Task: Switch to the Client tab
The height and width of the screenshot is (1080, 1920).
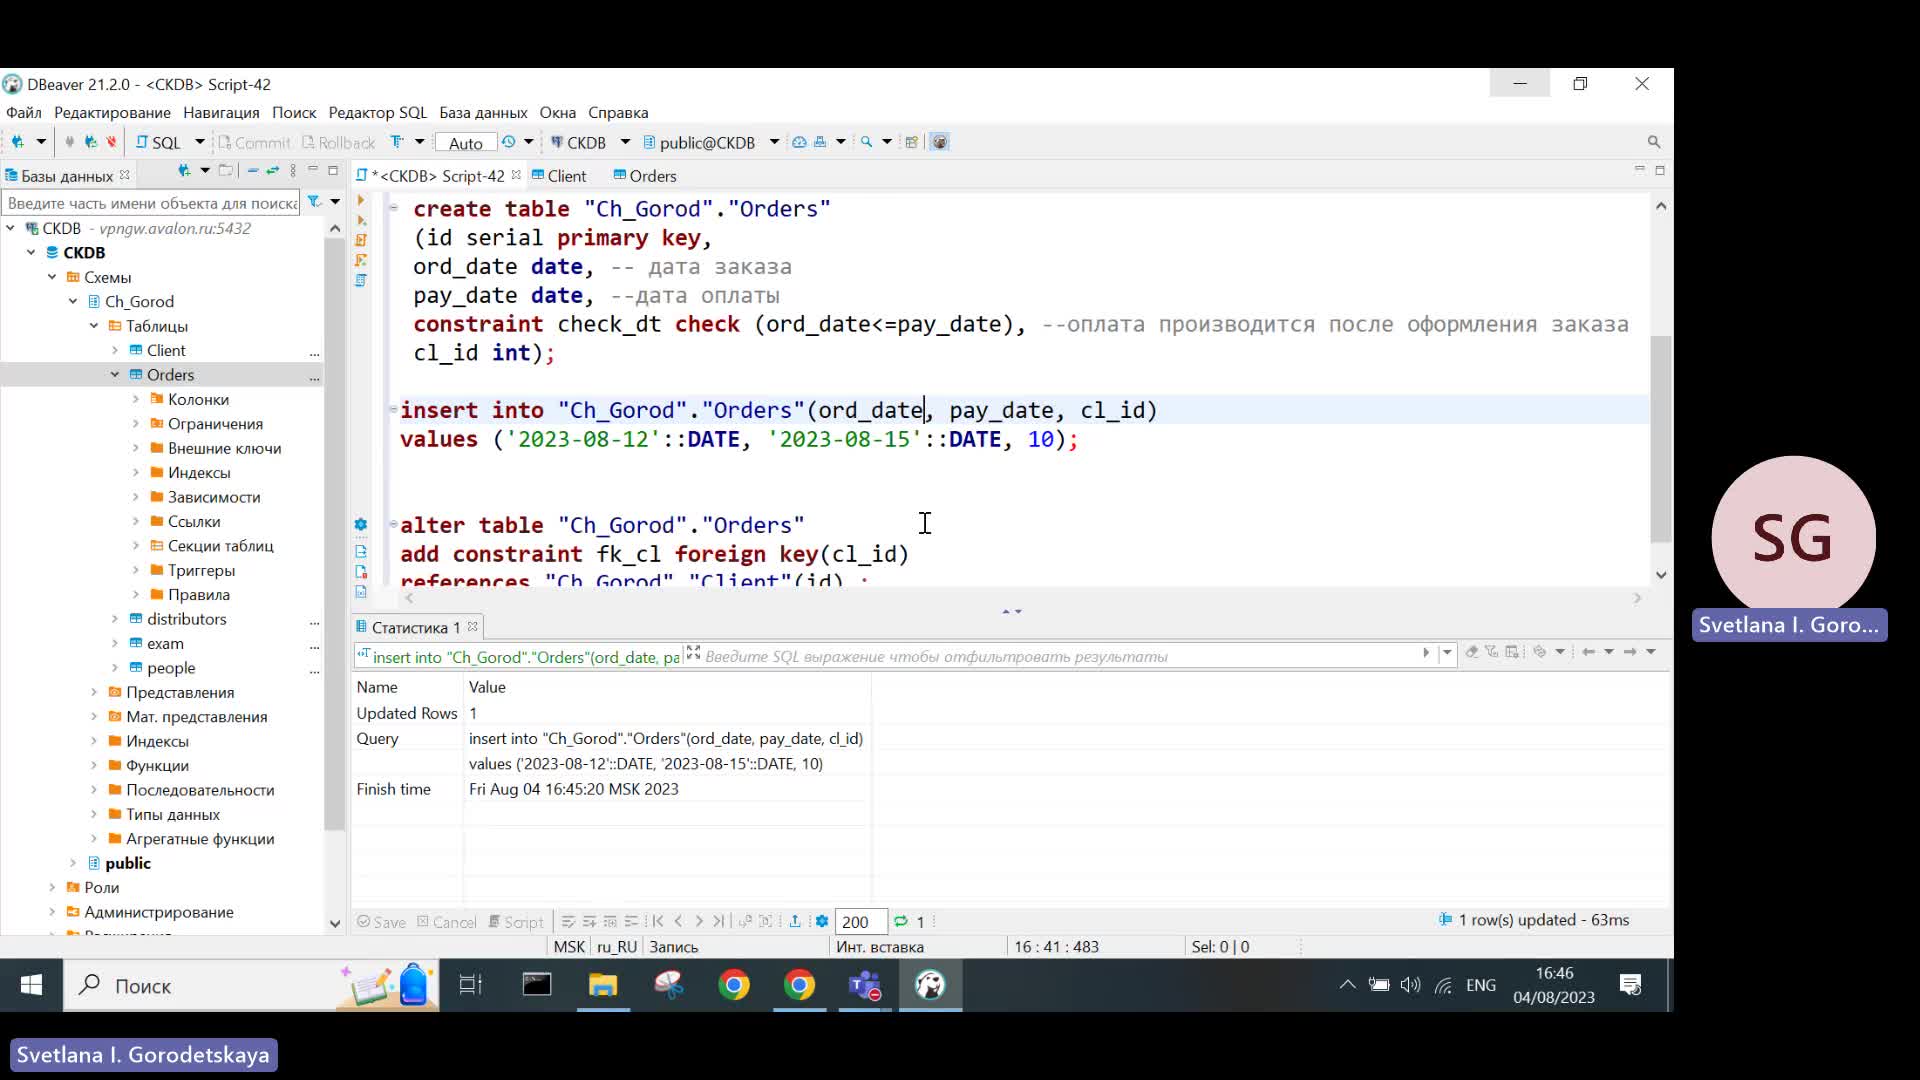Action: click(x=559, y=176)
